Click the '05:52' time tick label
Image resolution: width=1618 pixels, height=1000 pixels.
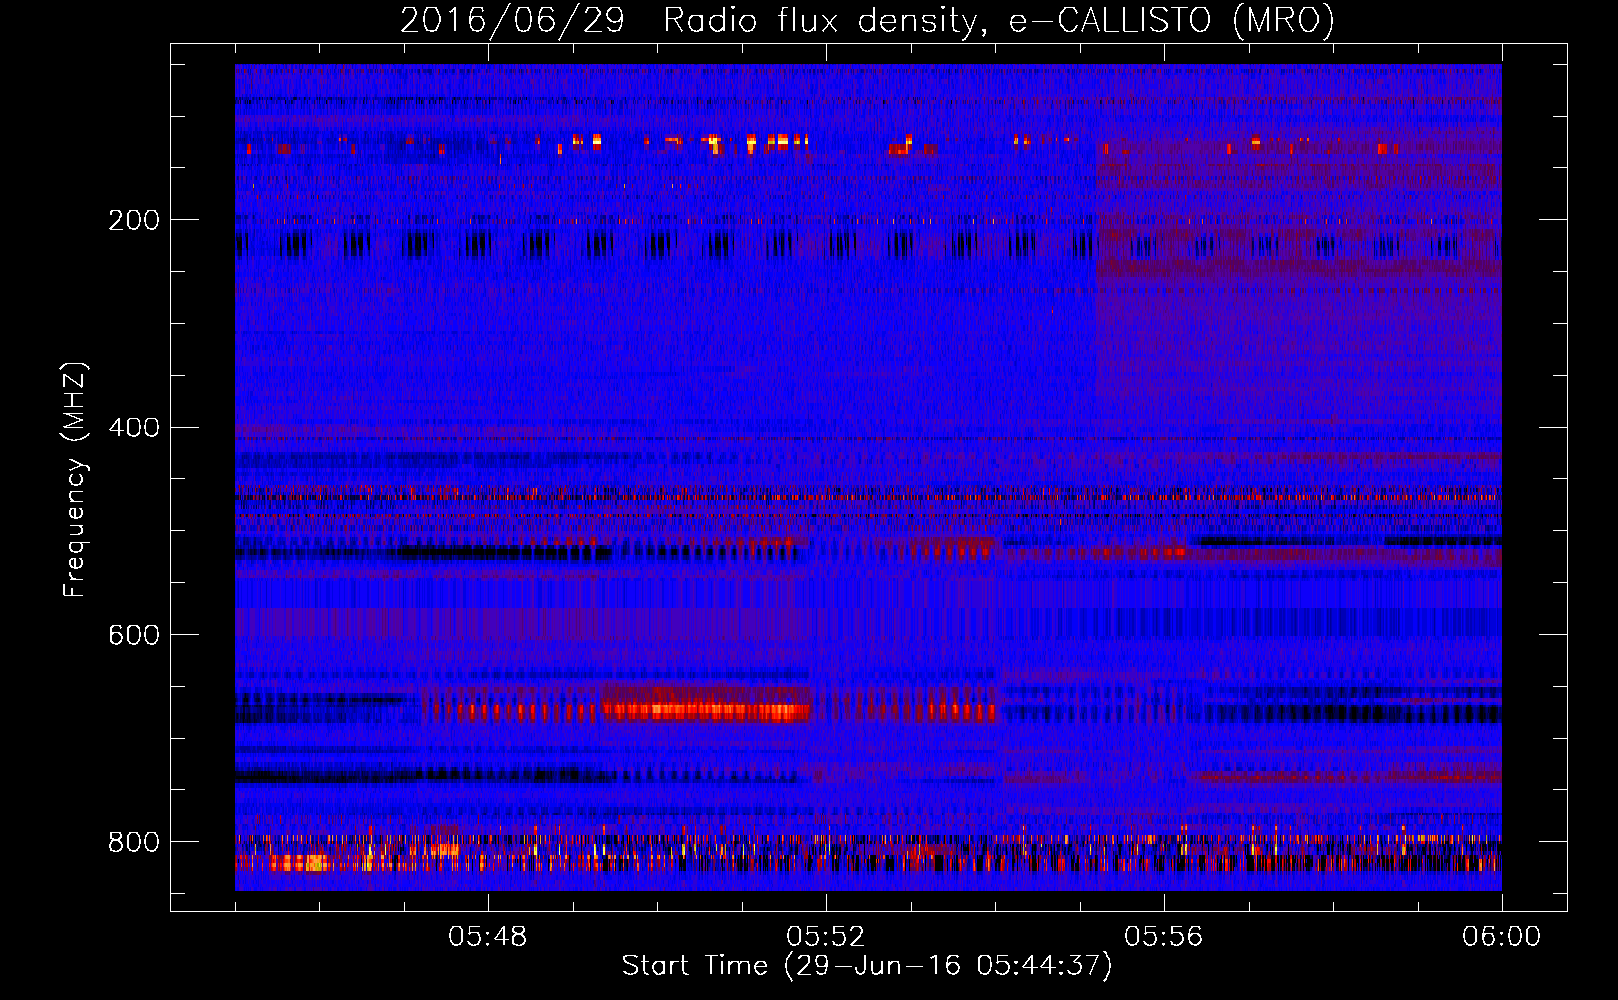[826, 937]
